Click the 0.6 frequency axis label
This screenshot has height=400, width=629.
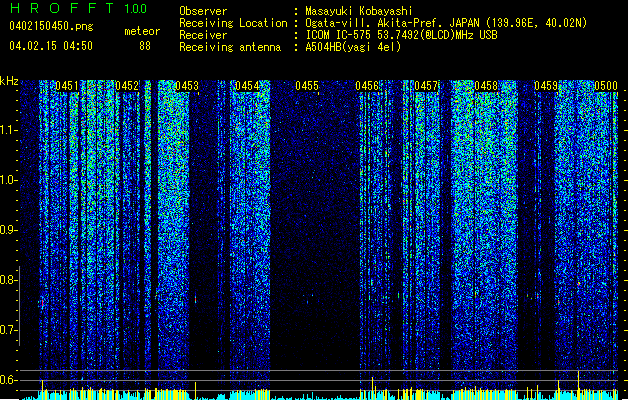pyautogui.click(x=9, y=380)
